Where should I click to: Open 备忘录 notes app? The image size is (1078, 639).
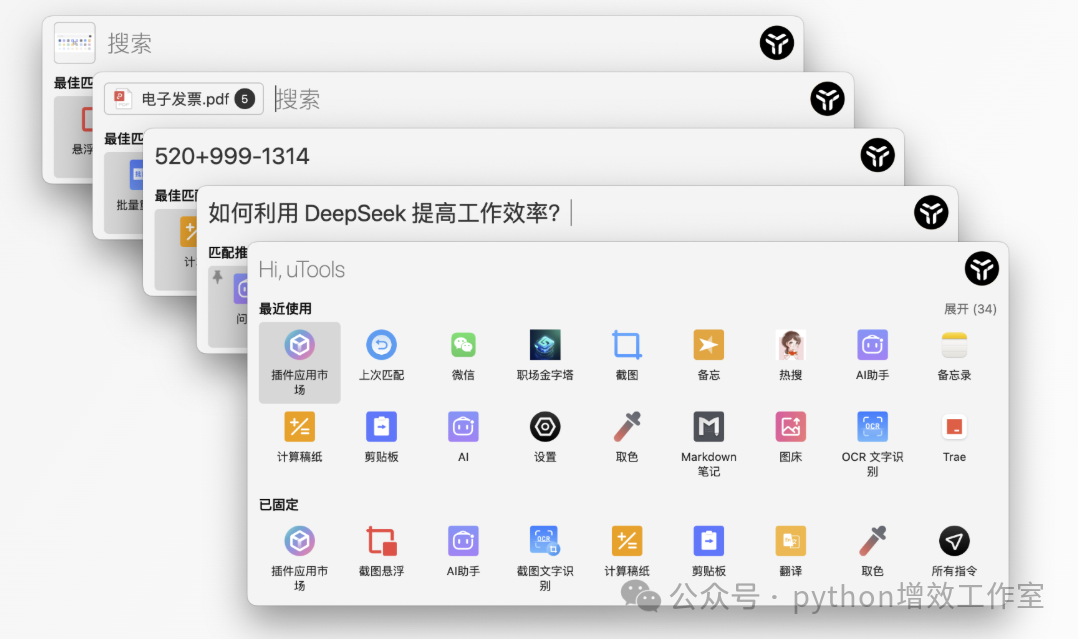(x=954, y=354)
